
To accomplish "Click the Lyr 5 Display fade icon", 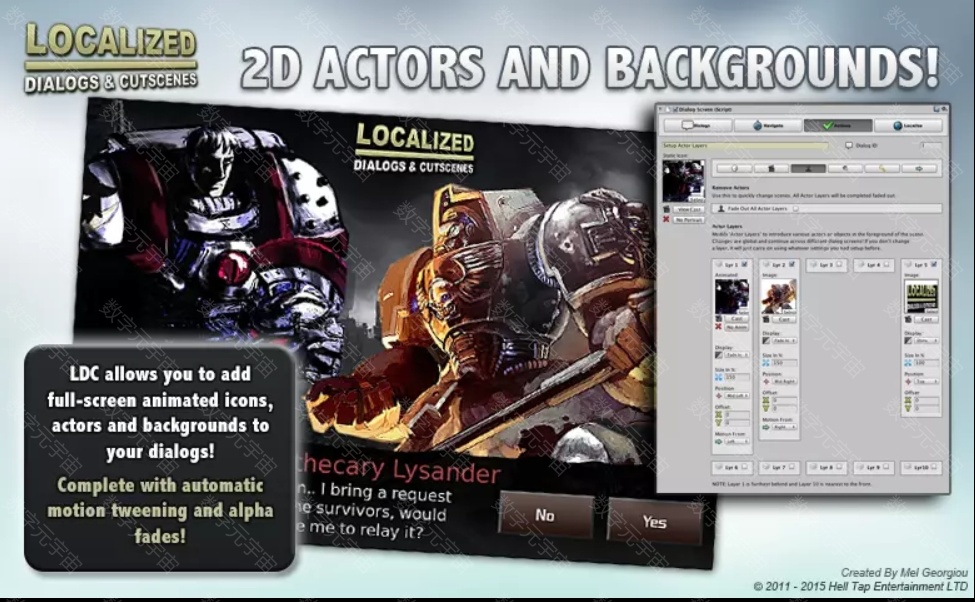I will coord(908,341).
